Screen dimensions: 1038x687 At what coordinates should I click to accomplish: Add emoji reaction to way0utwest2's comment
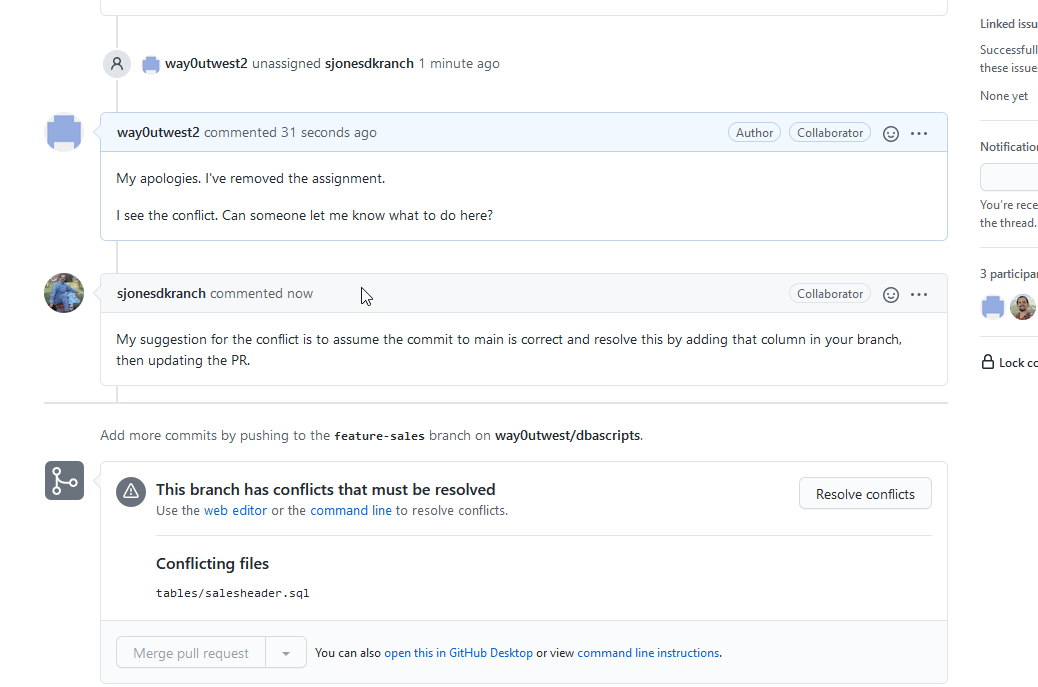(891, 133)
